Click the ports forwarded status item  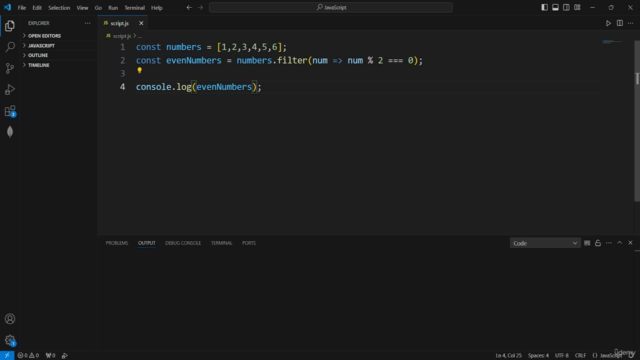pos(50,355)
